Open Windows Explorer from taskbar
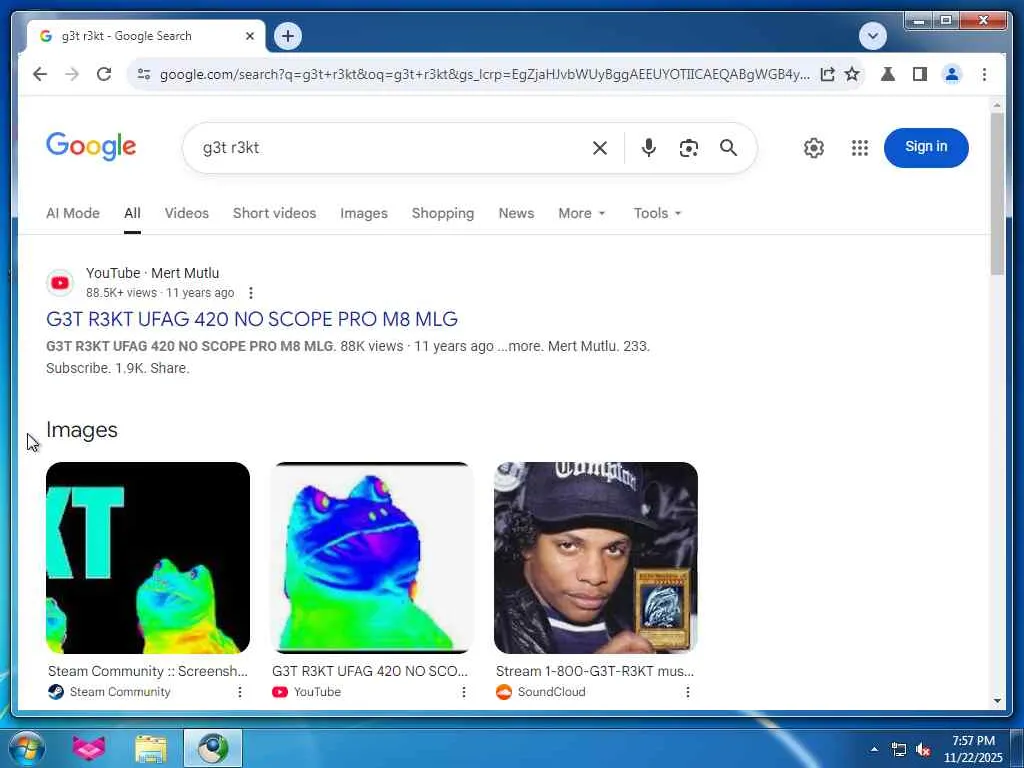Viewport: 1024px width, 768px height. tap(151, 748)
